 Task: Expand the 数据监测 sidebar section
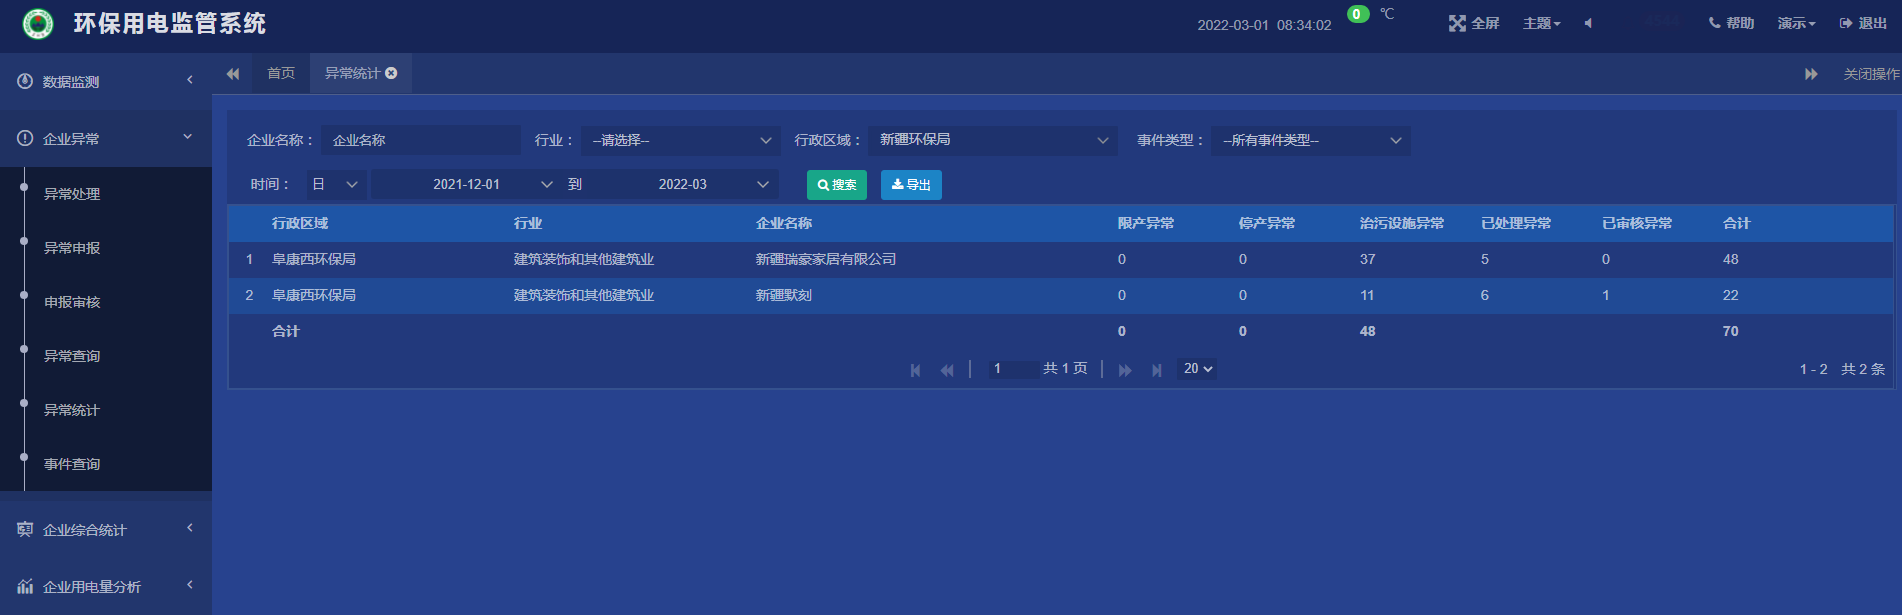click(105, 81)
